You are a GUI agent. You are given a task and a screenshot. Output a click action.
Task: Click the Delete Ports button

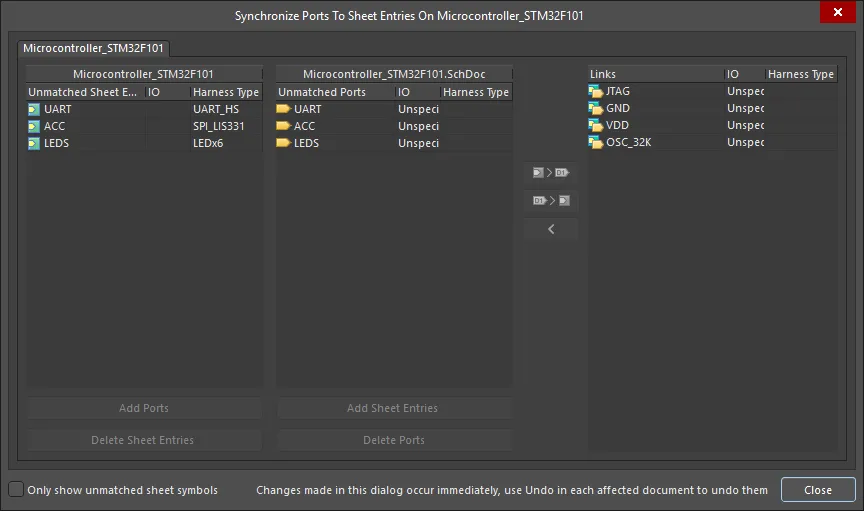pos(393,440)
